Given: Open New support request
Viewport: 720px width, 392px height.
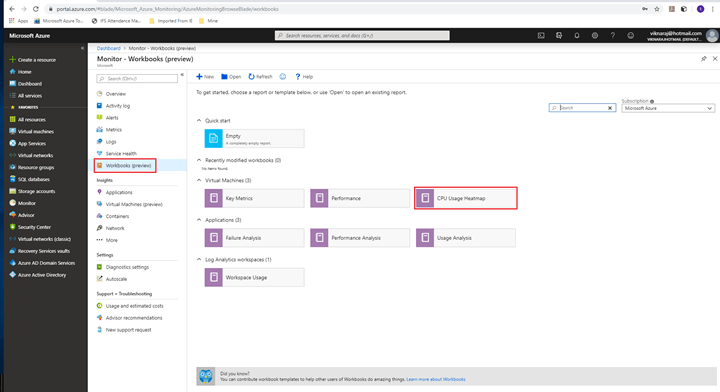Looking at the screenshot, I should (x=124, y=330).
